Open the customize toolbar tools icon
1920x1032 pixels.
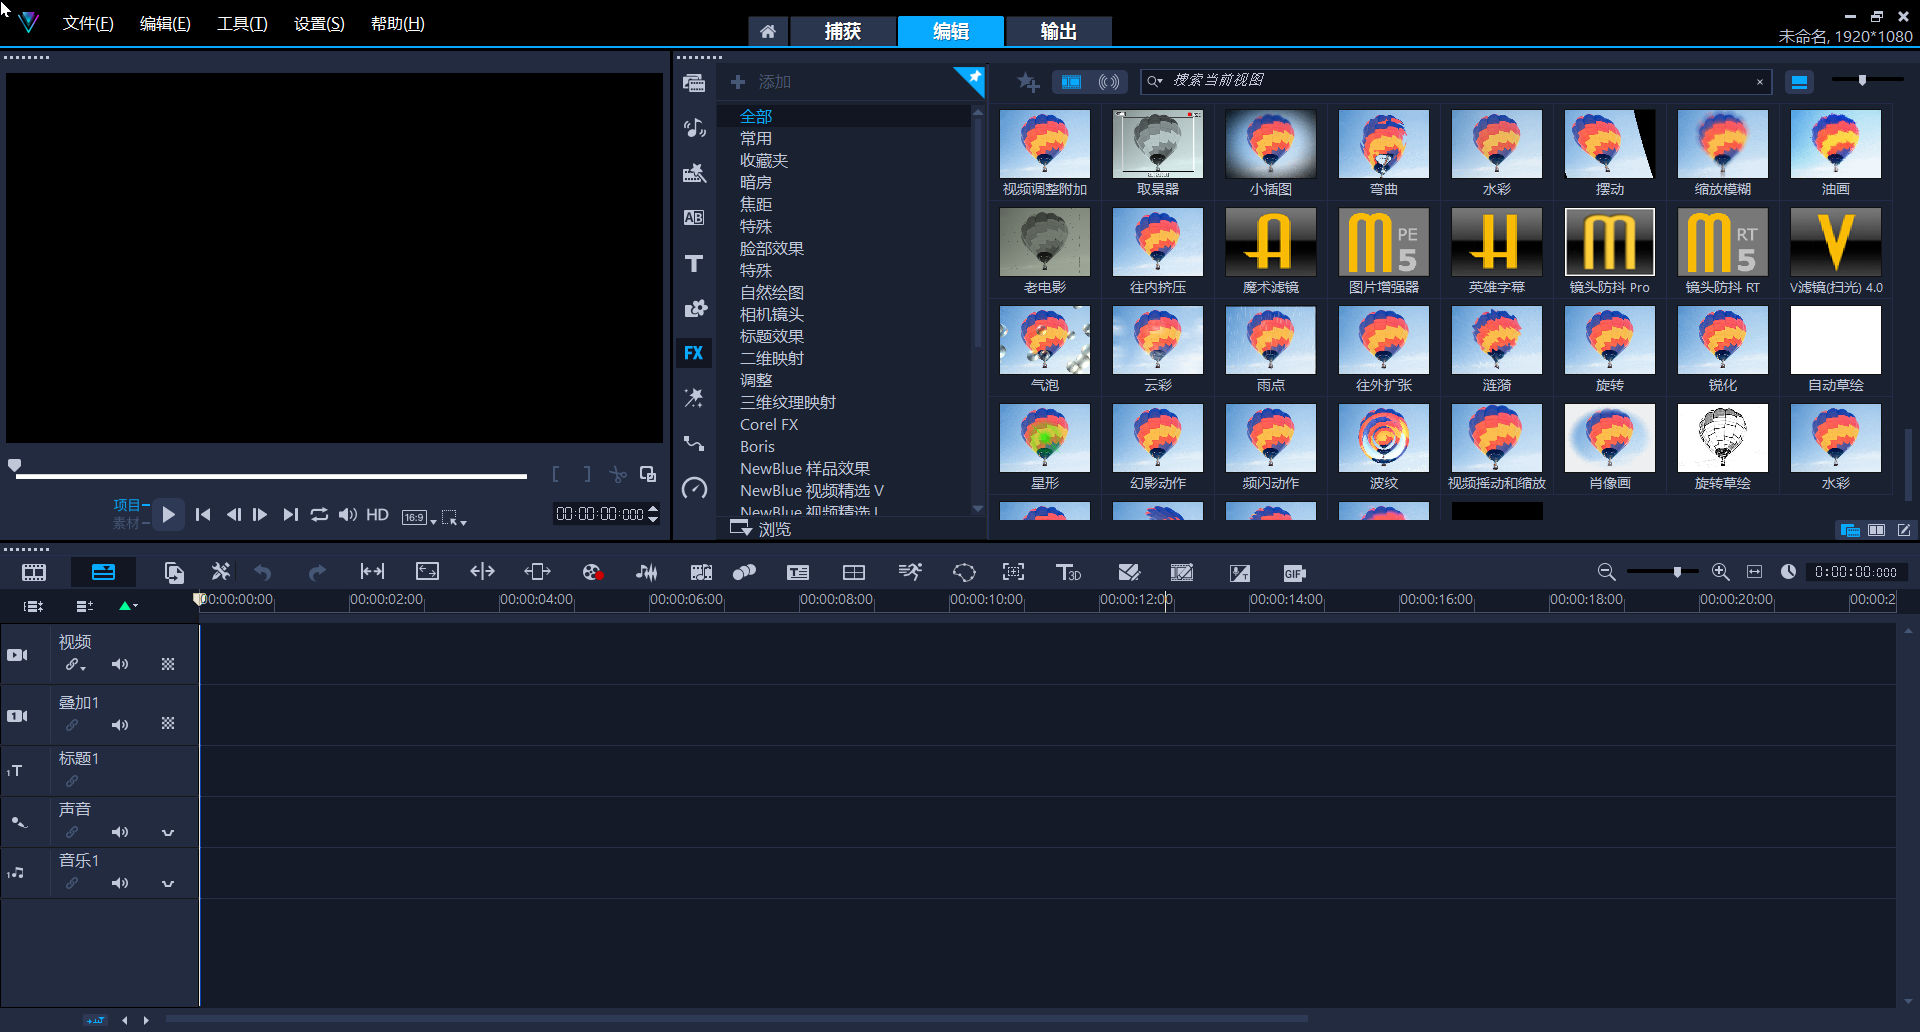pyautogui.click(x=220, y=572)
